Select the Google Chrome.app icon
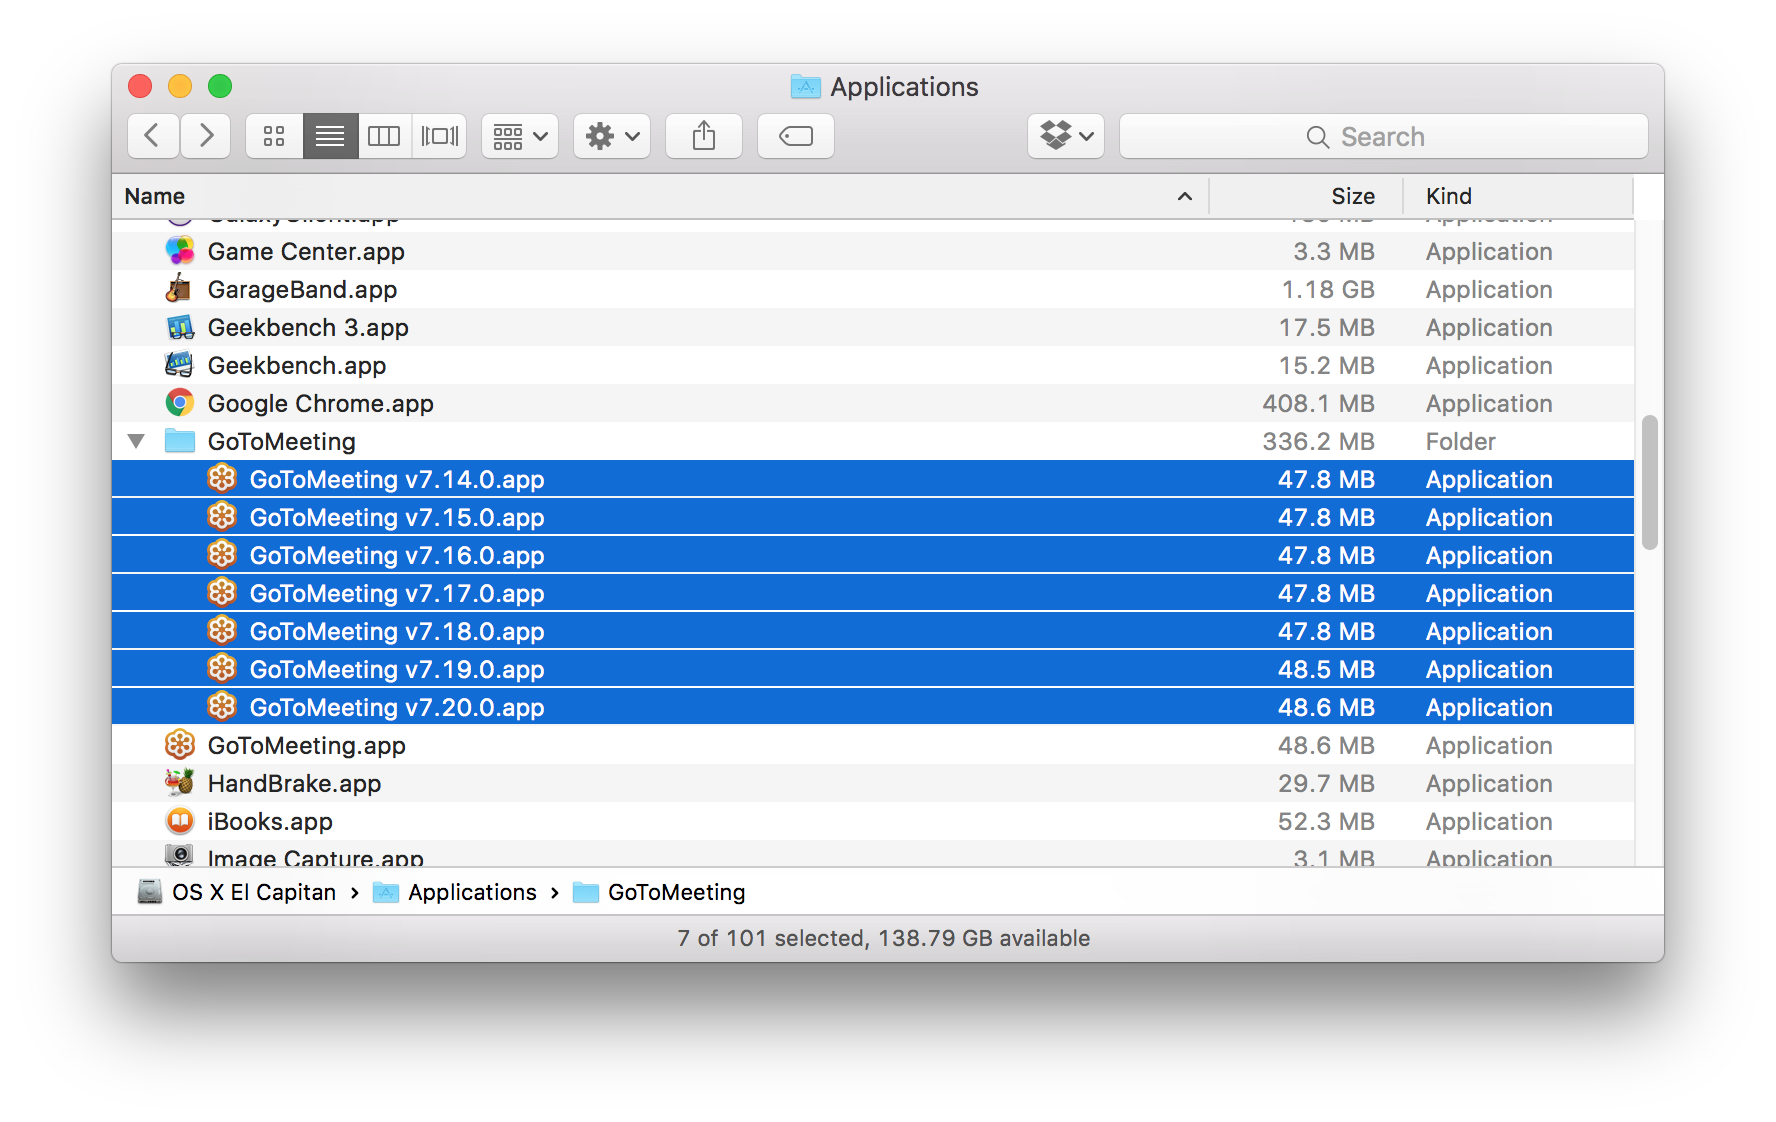Screen dimensions: 1776x1122 tap(180, 403)
